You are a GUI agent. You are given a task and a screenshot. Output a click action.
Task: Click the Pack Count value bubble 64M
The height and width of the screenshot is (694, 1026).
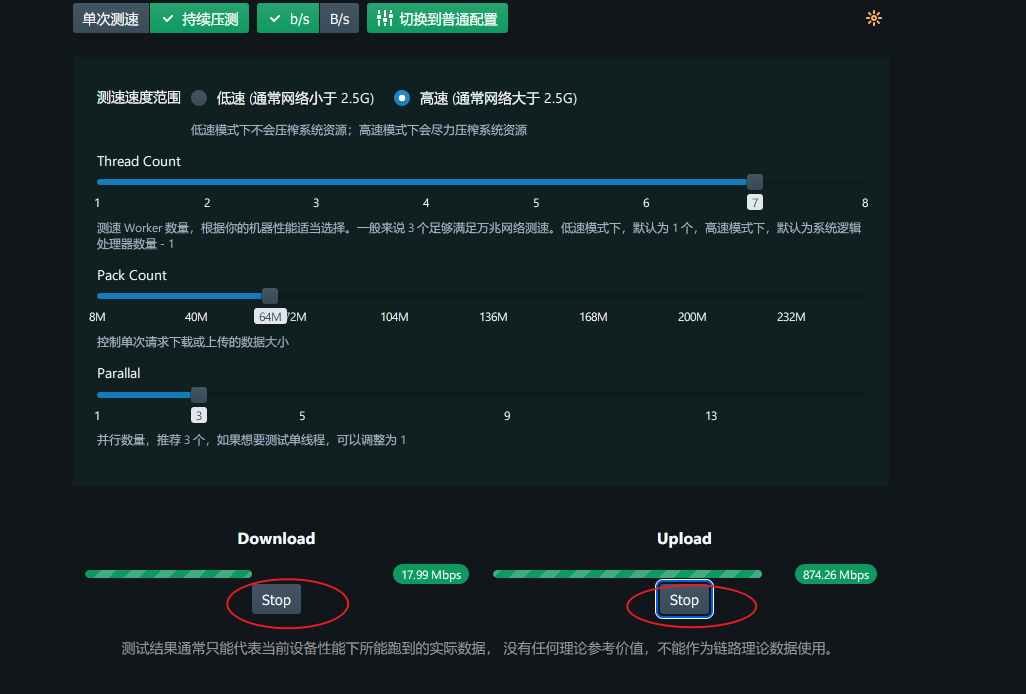(270, 317)
